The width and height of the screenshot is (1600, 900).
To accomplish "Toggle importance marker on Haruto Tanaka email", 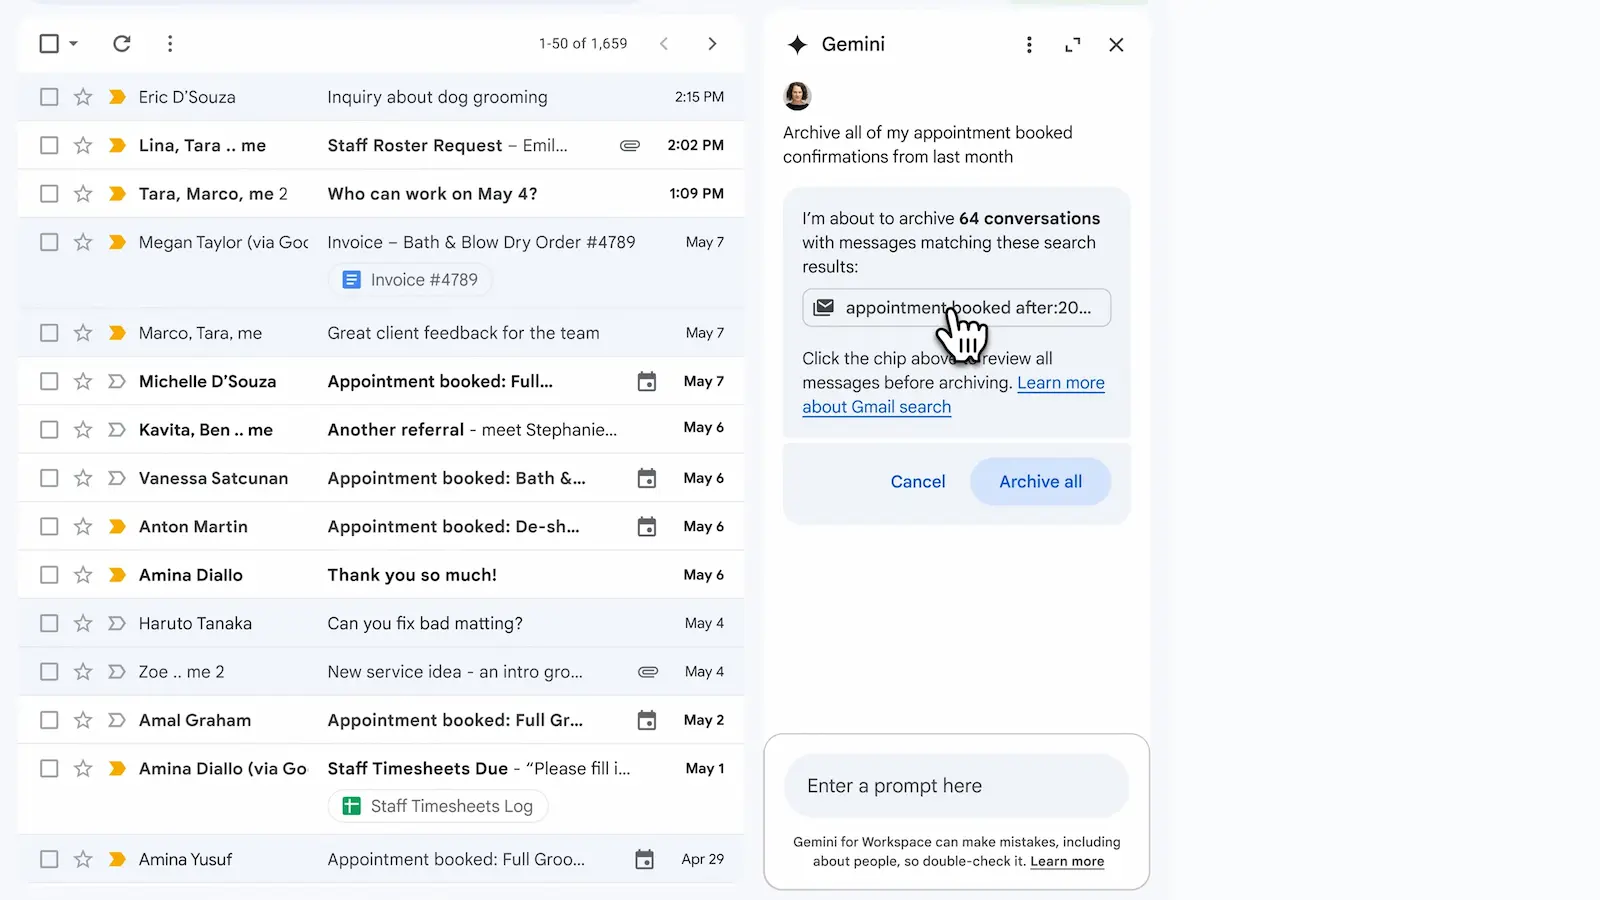I will pos(117,623).
